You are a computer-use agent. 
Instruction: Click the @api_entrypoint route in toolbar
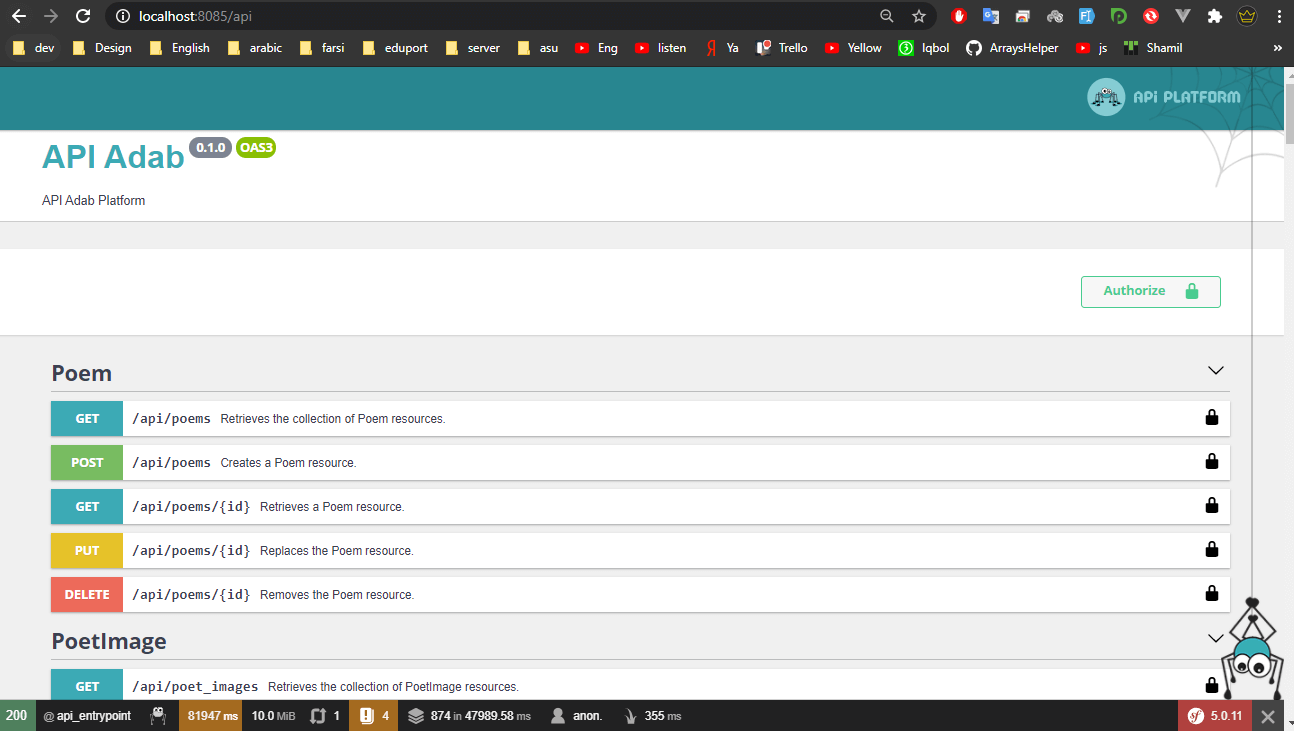[x=87, y=716]
